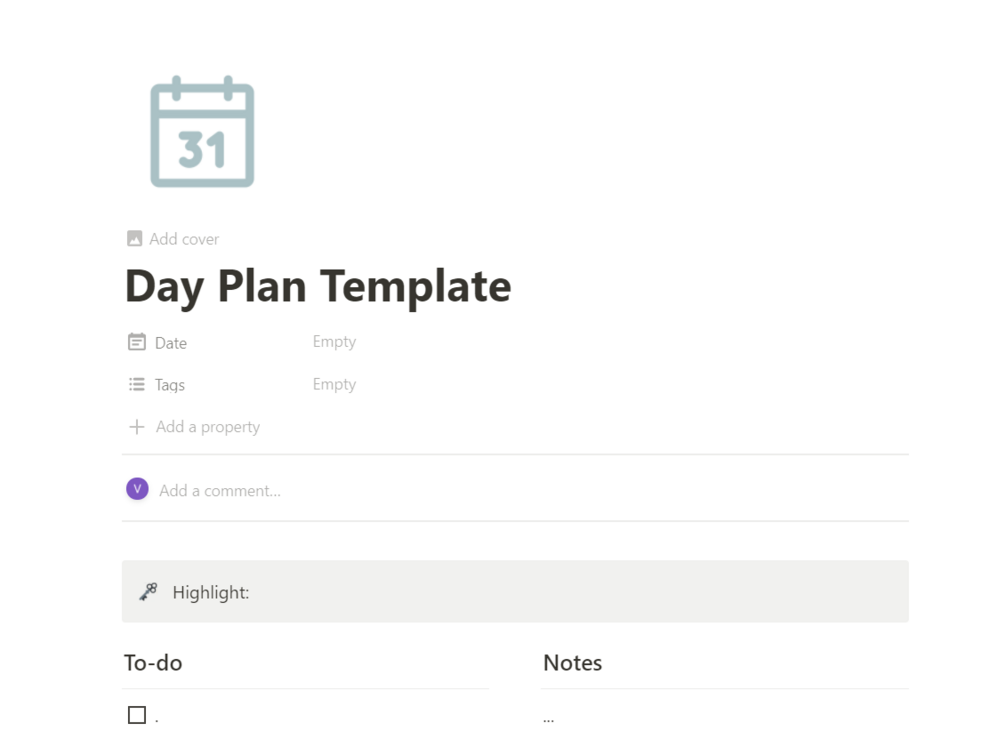
Task: Check the empty to-do checkbox
Action: tap(137, 714)
